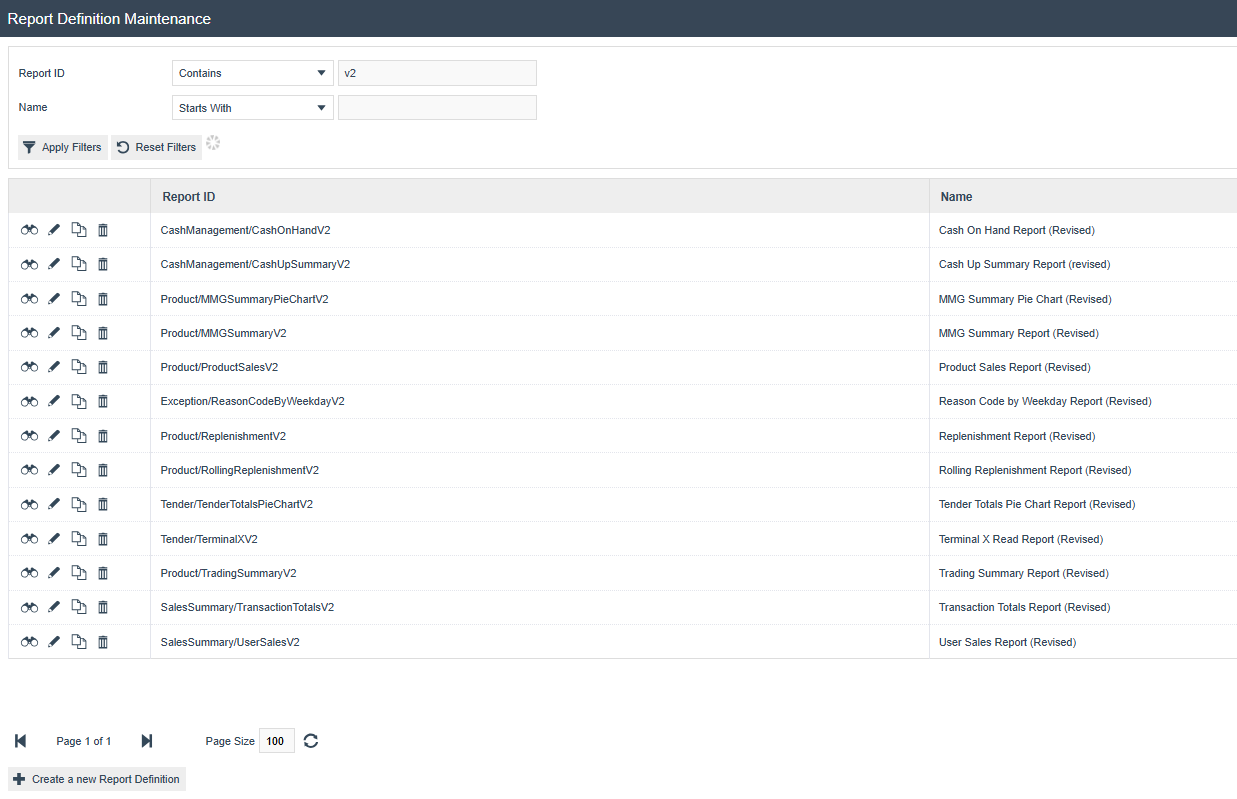Open the Report ID 'Contains' operator dropdown
The image size is (1237, 799).
point(253,73)
